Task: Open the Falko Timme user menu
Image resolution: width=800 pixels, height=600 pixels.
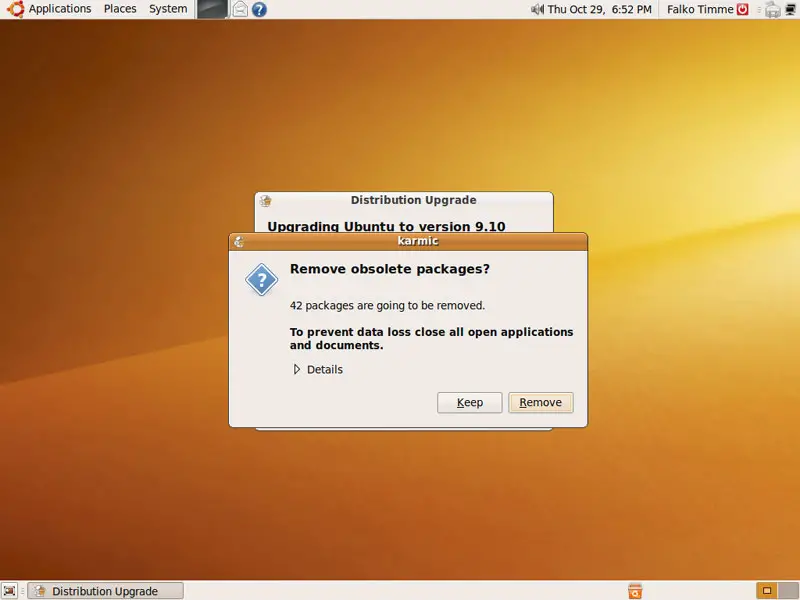Action: tap(700, 9)
